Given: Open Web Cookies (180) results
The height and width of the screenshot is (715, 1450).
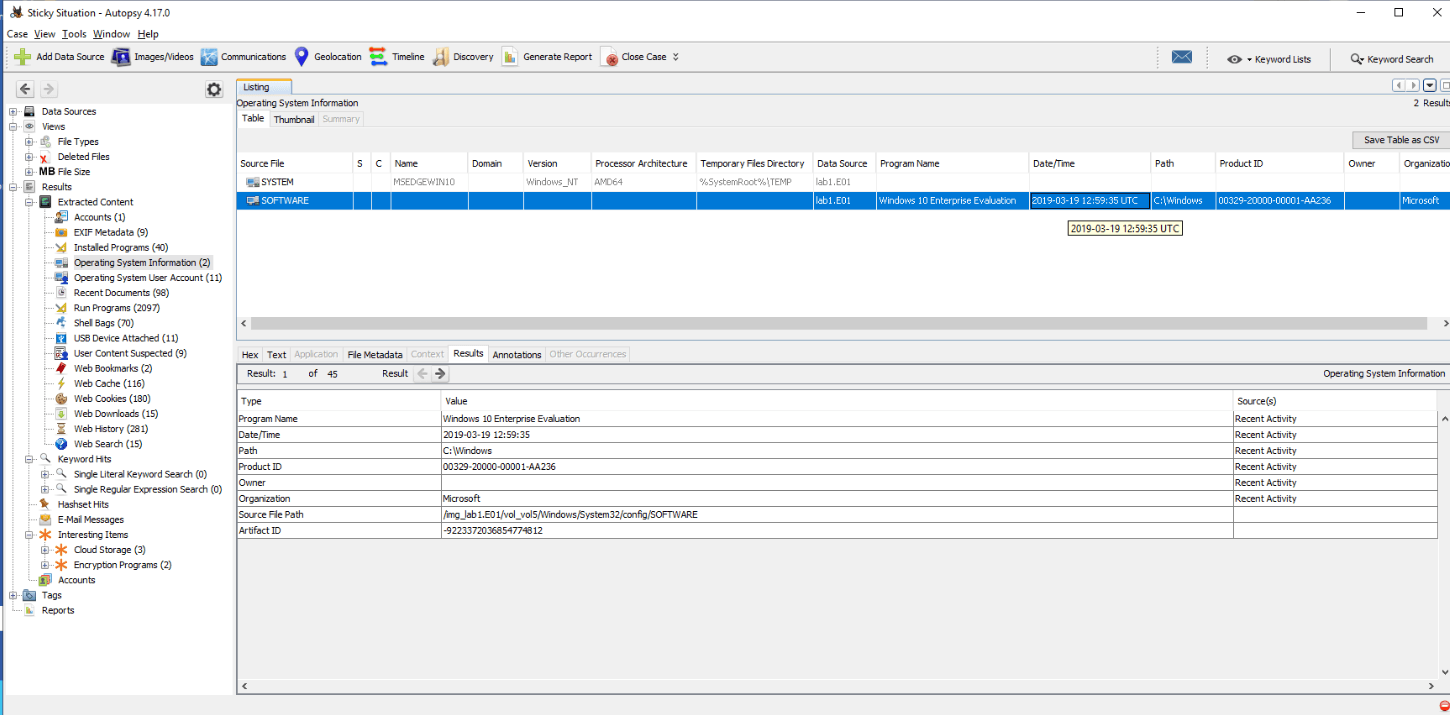Looking at the screenshot, I should tap(112, 399).
